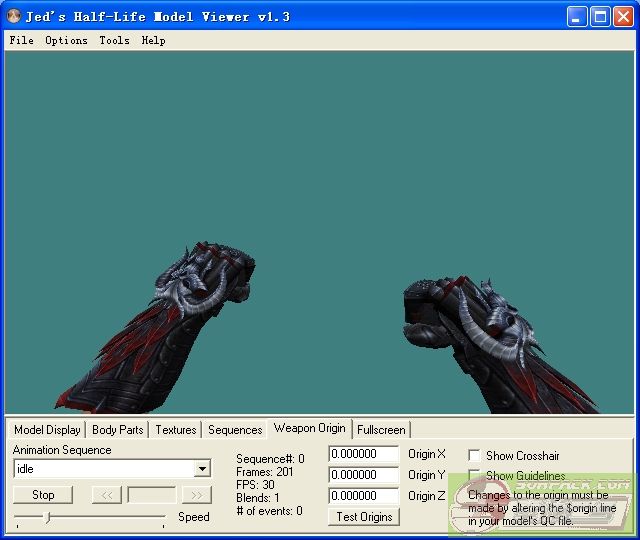Step to the previous animation frame
The width and height of the screenshot is (640, 540).
(106, 495)
